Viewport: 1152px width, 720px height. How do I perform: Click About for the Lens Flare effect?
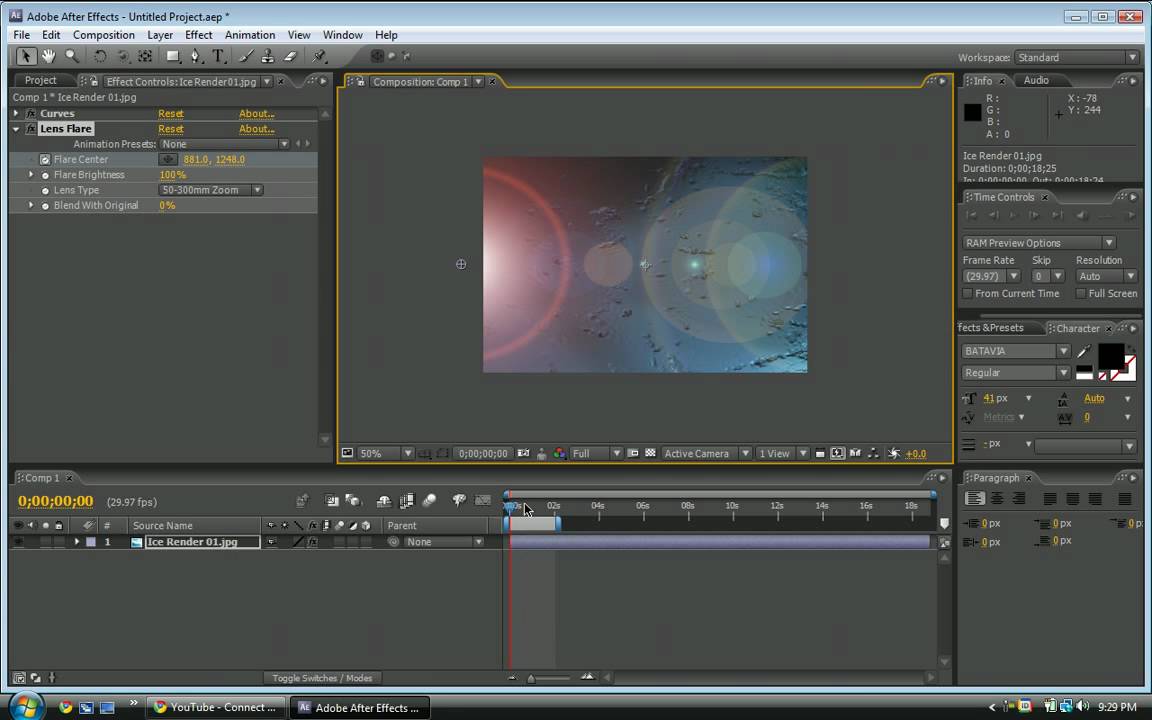[256, 129]
